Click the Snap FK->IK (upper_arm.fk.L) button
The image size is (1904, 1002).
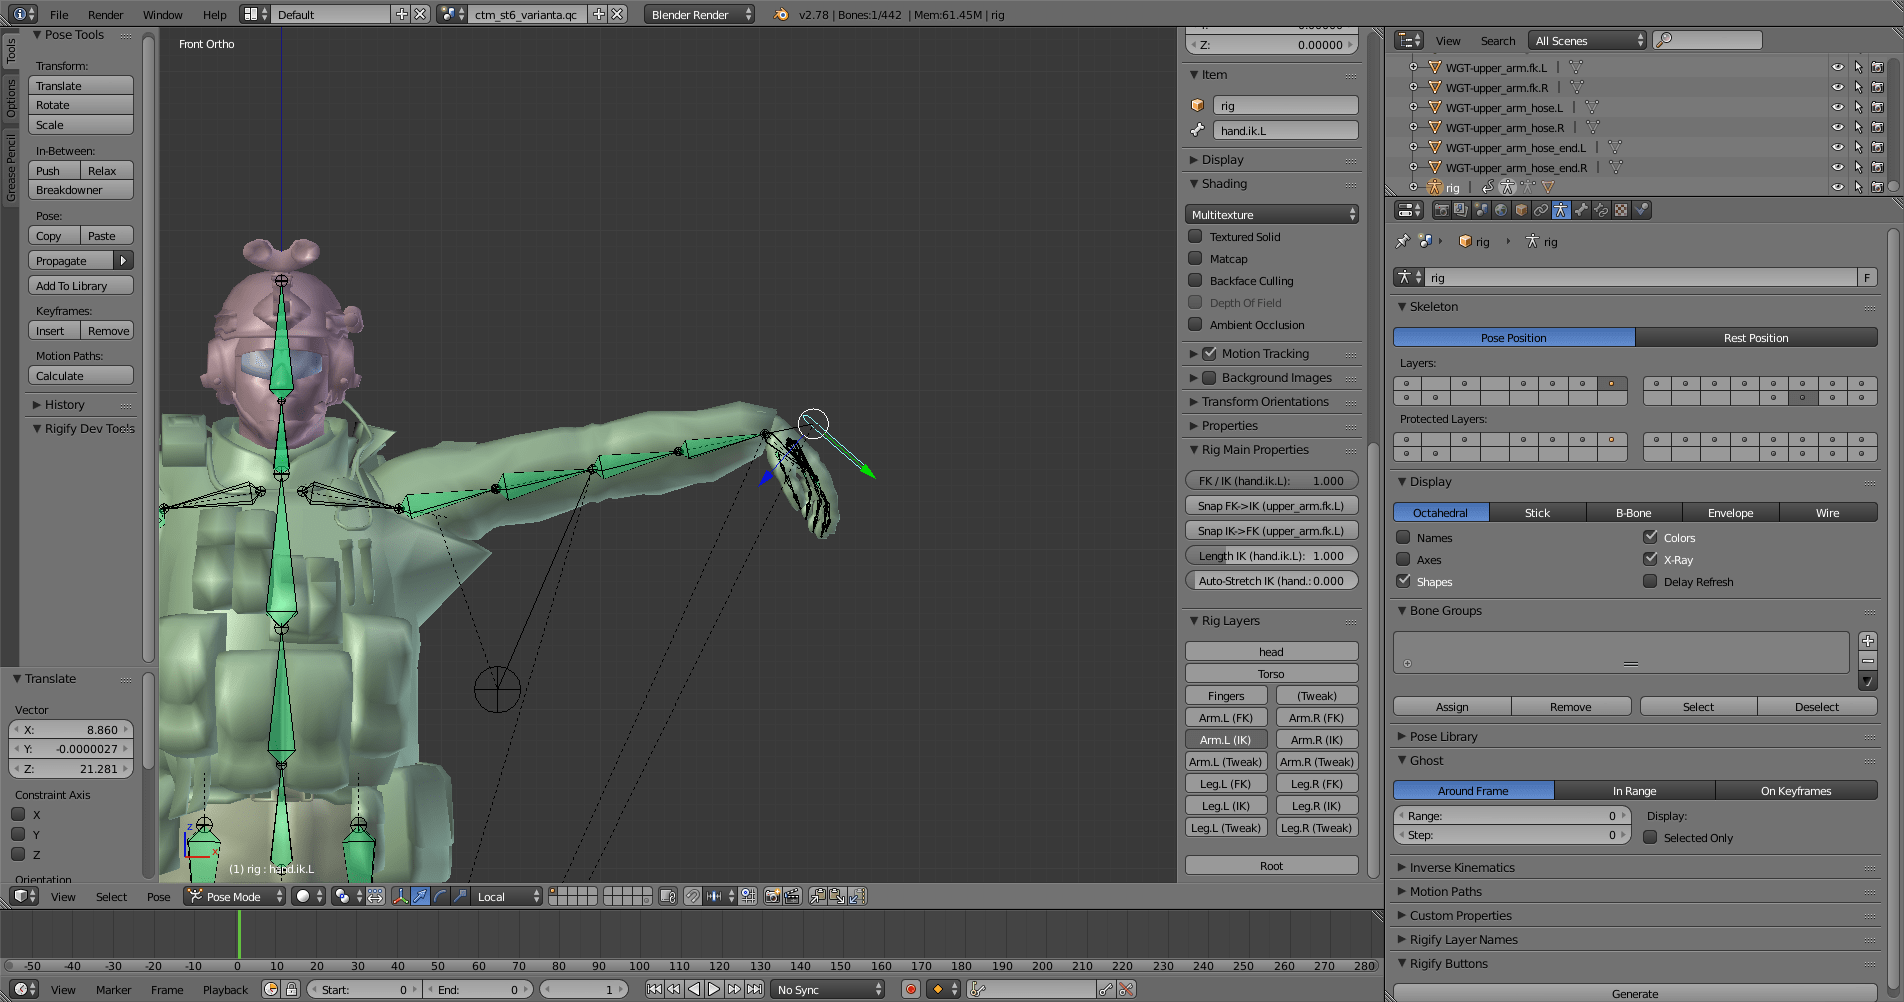(1271, 505)
